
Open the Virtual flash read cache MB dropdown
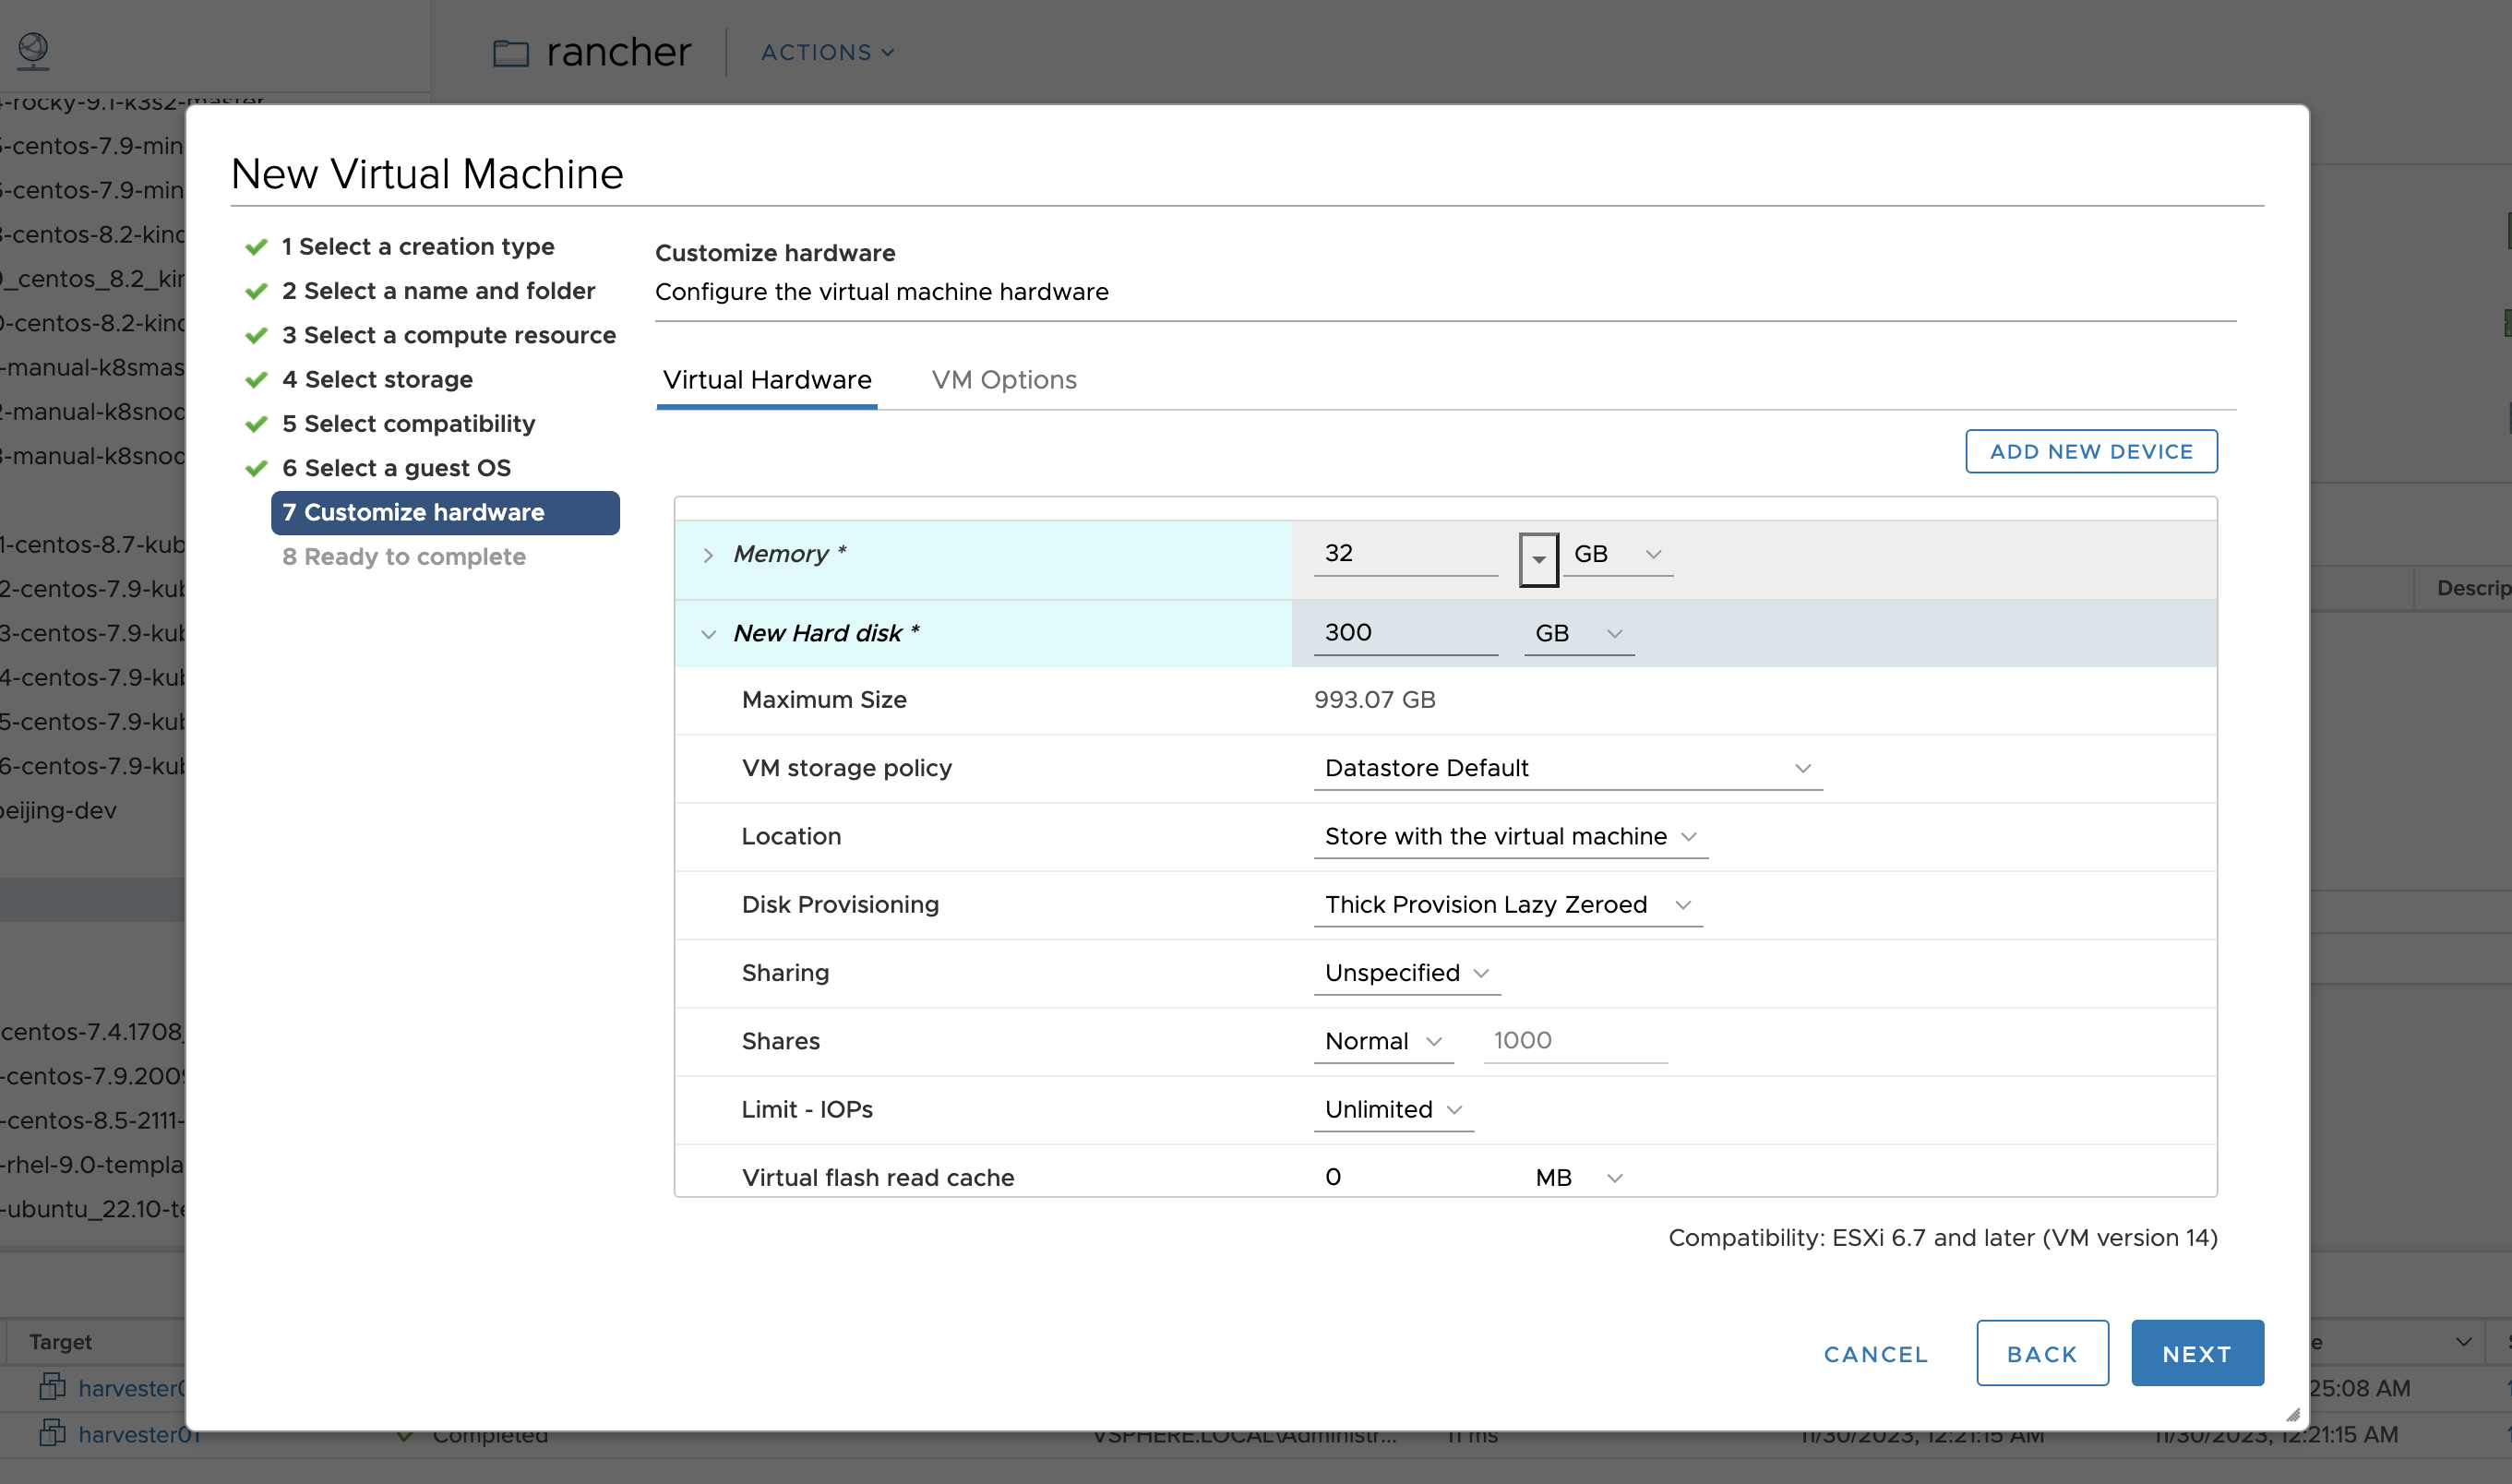(x=1578, y=1177)
